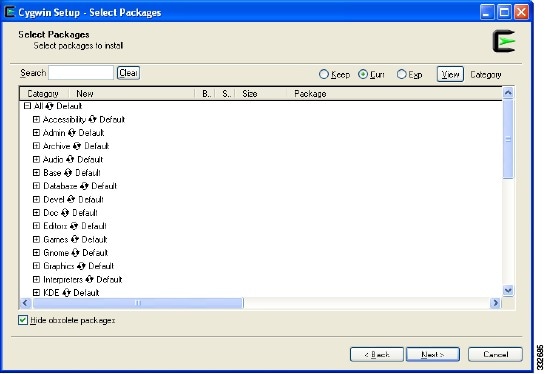
Task: Expand the Admin category
Action: [x=36, y=132]
